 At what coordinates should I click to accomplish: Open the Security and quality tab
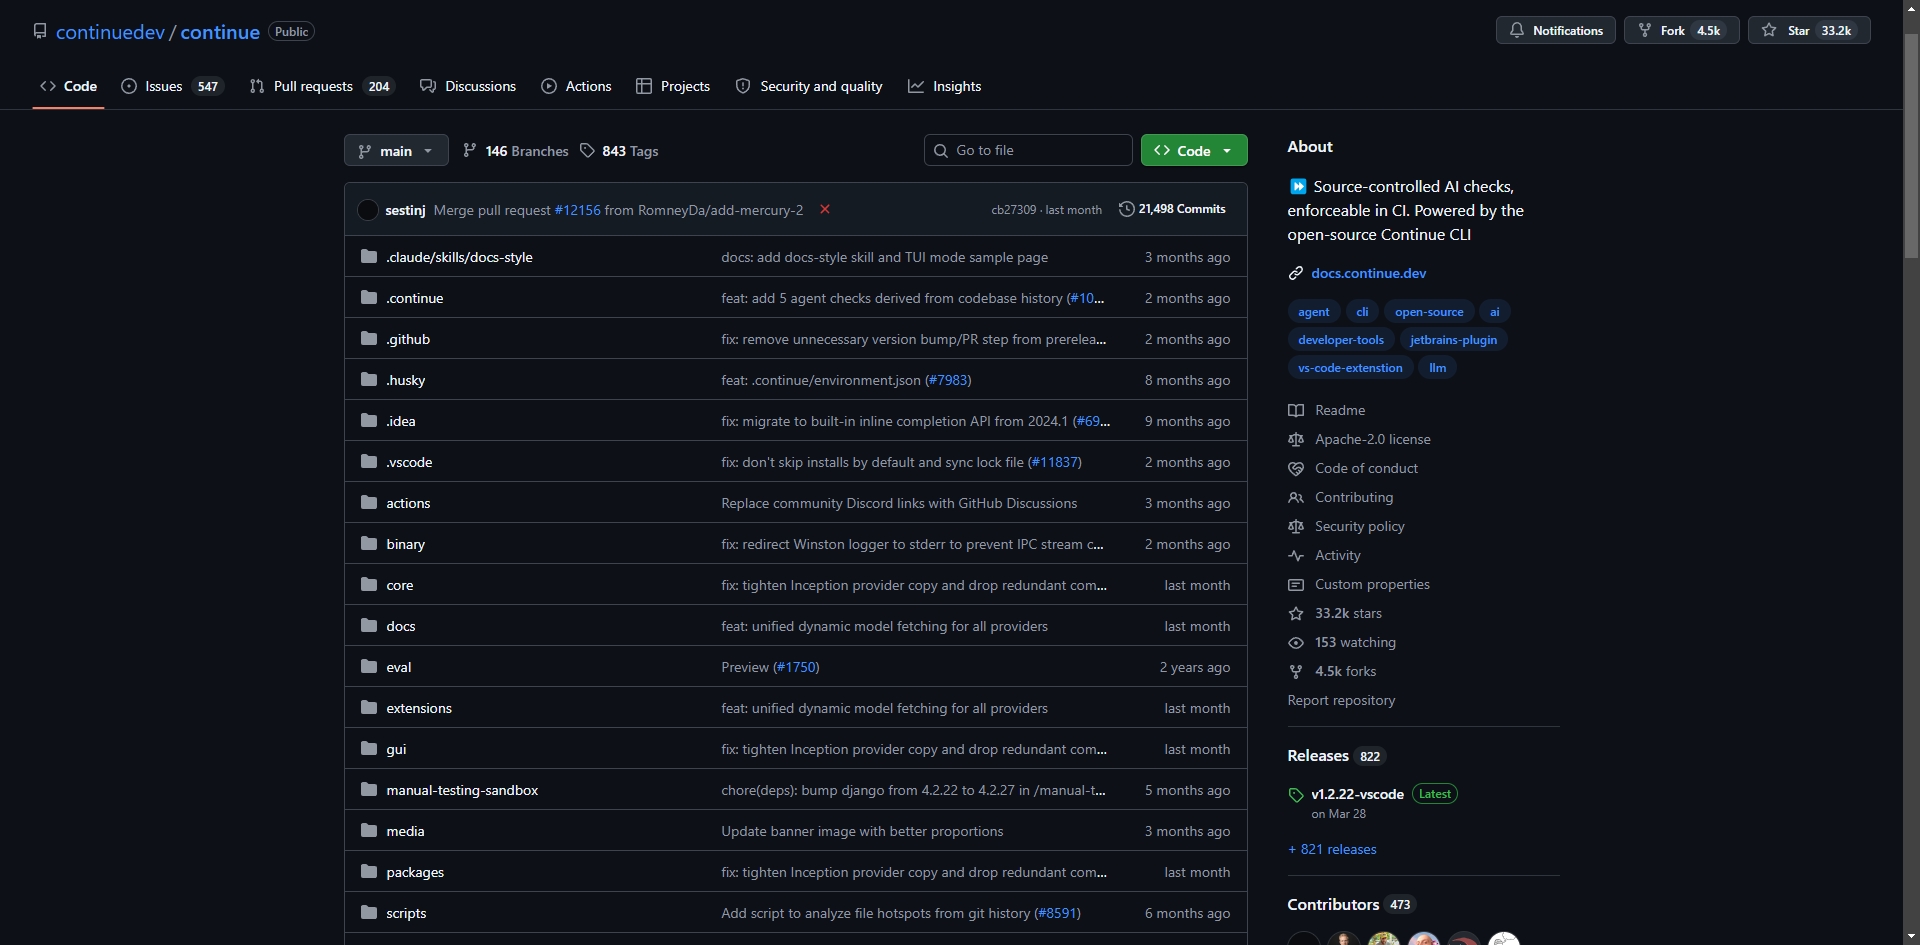click(x=809, y=86)
